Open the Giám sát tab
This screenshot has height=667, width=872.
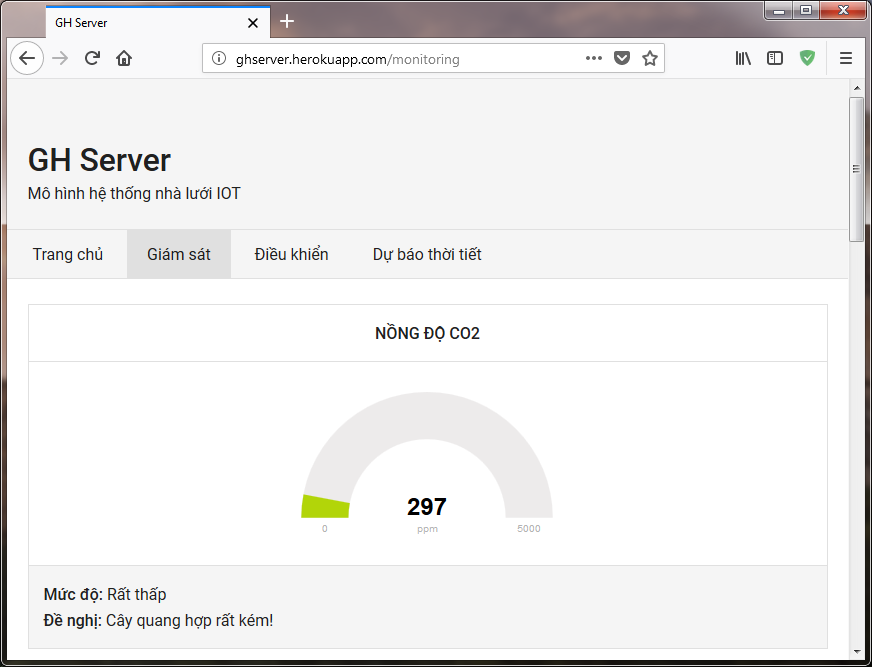(179, 254)
